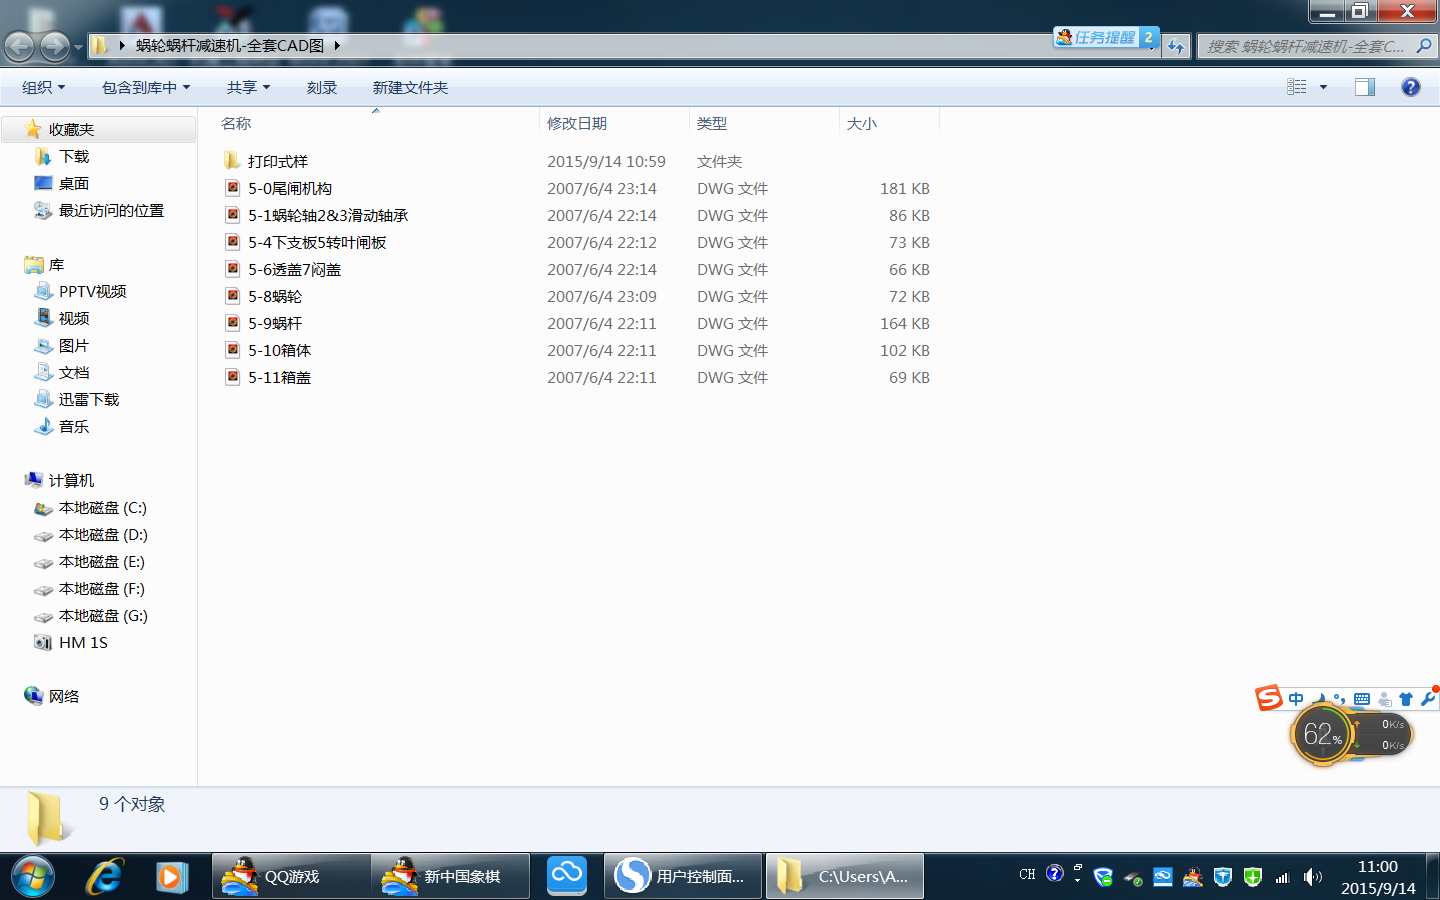The image size is (1440, 900).
Task: Select the file 5-10箱体
Action: coord(280,351)
